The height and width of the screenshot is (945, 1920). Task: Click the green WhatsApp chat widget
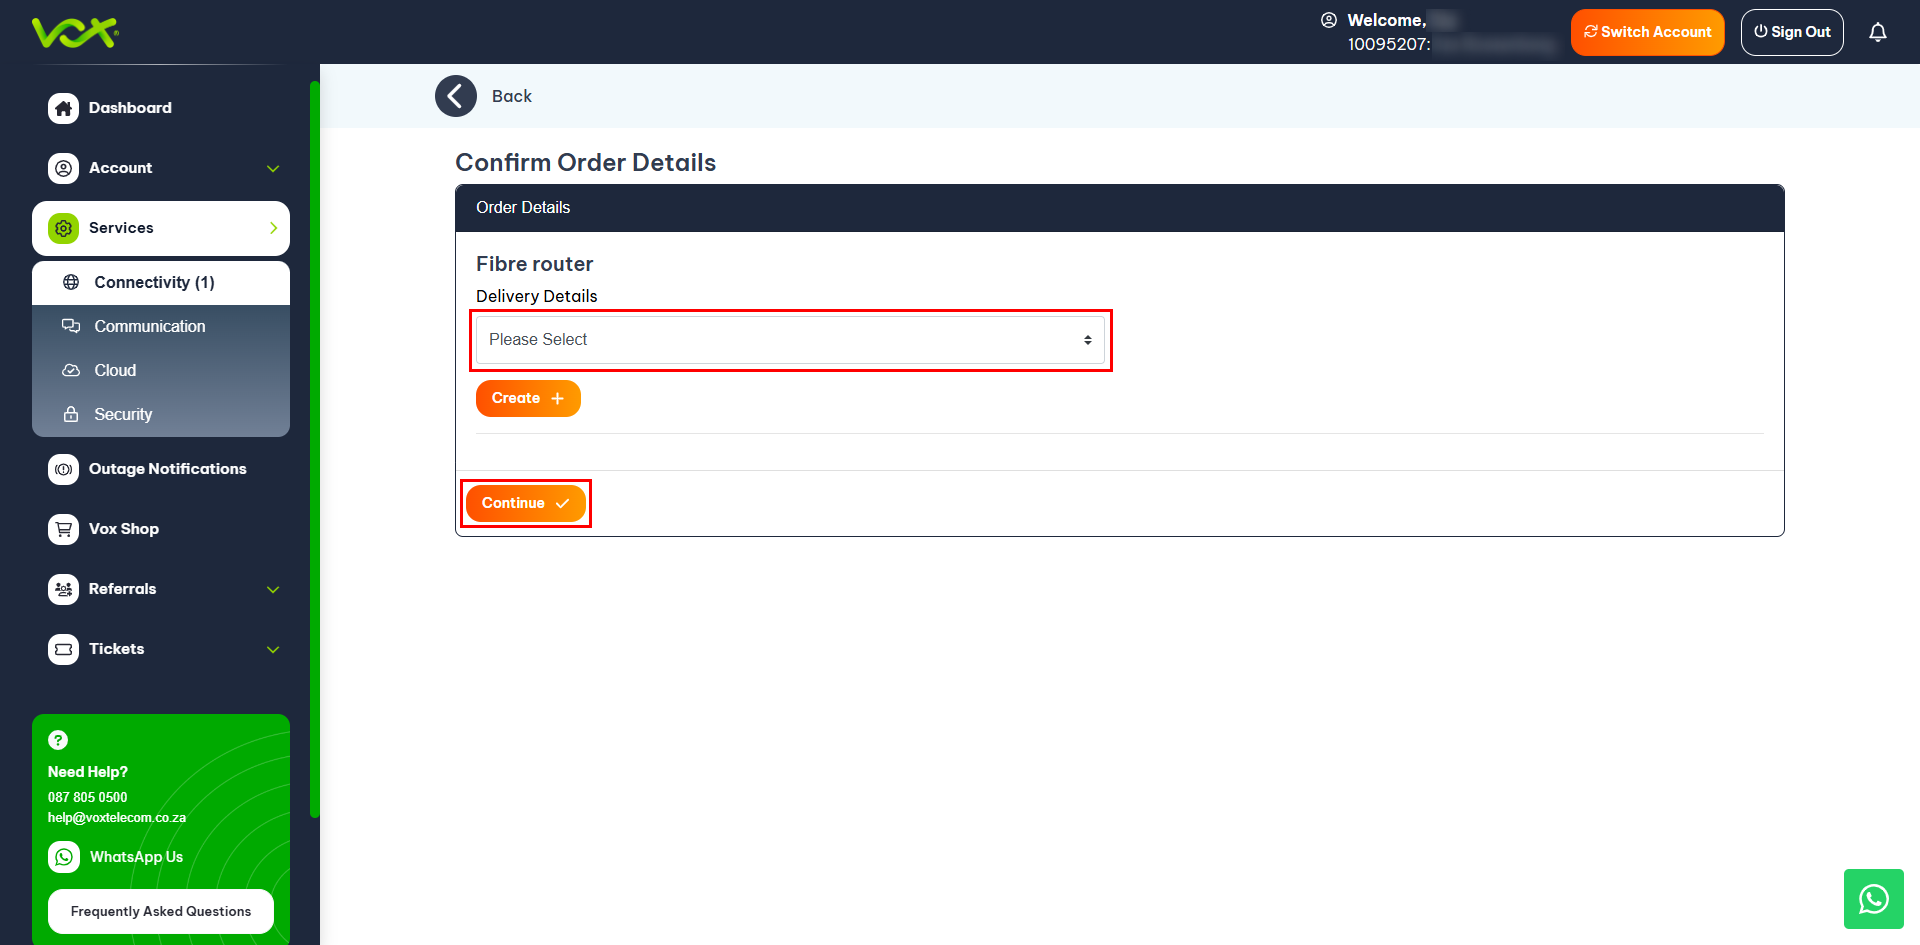[x=1873, y=899]
